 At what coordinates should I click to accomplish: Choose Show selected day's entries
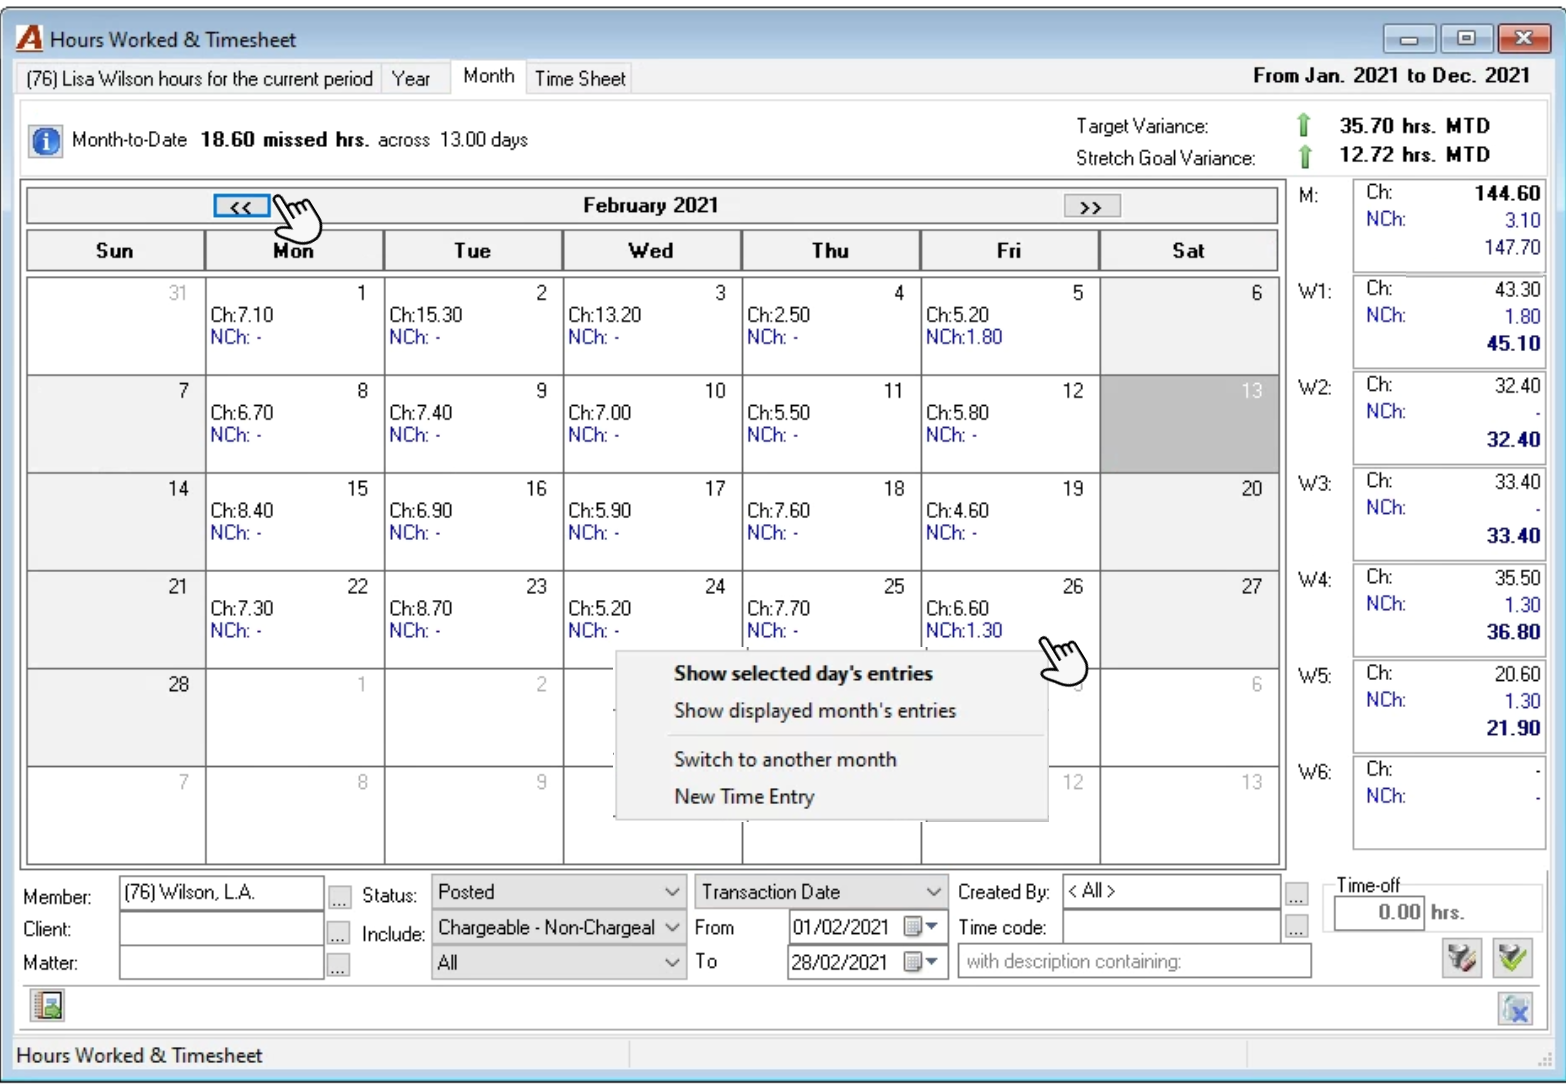click(803, 674)
